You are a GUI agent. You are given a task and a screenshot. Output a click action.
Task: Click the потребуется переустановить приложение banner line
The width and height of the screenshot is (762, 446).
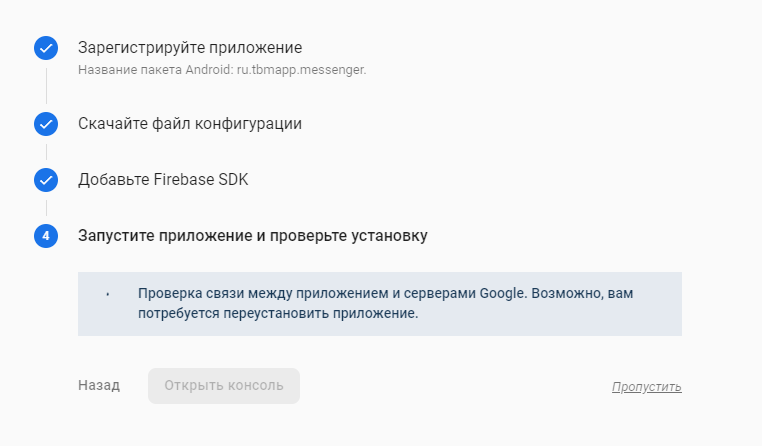278,313
